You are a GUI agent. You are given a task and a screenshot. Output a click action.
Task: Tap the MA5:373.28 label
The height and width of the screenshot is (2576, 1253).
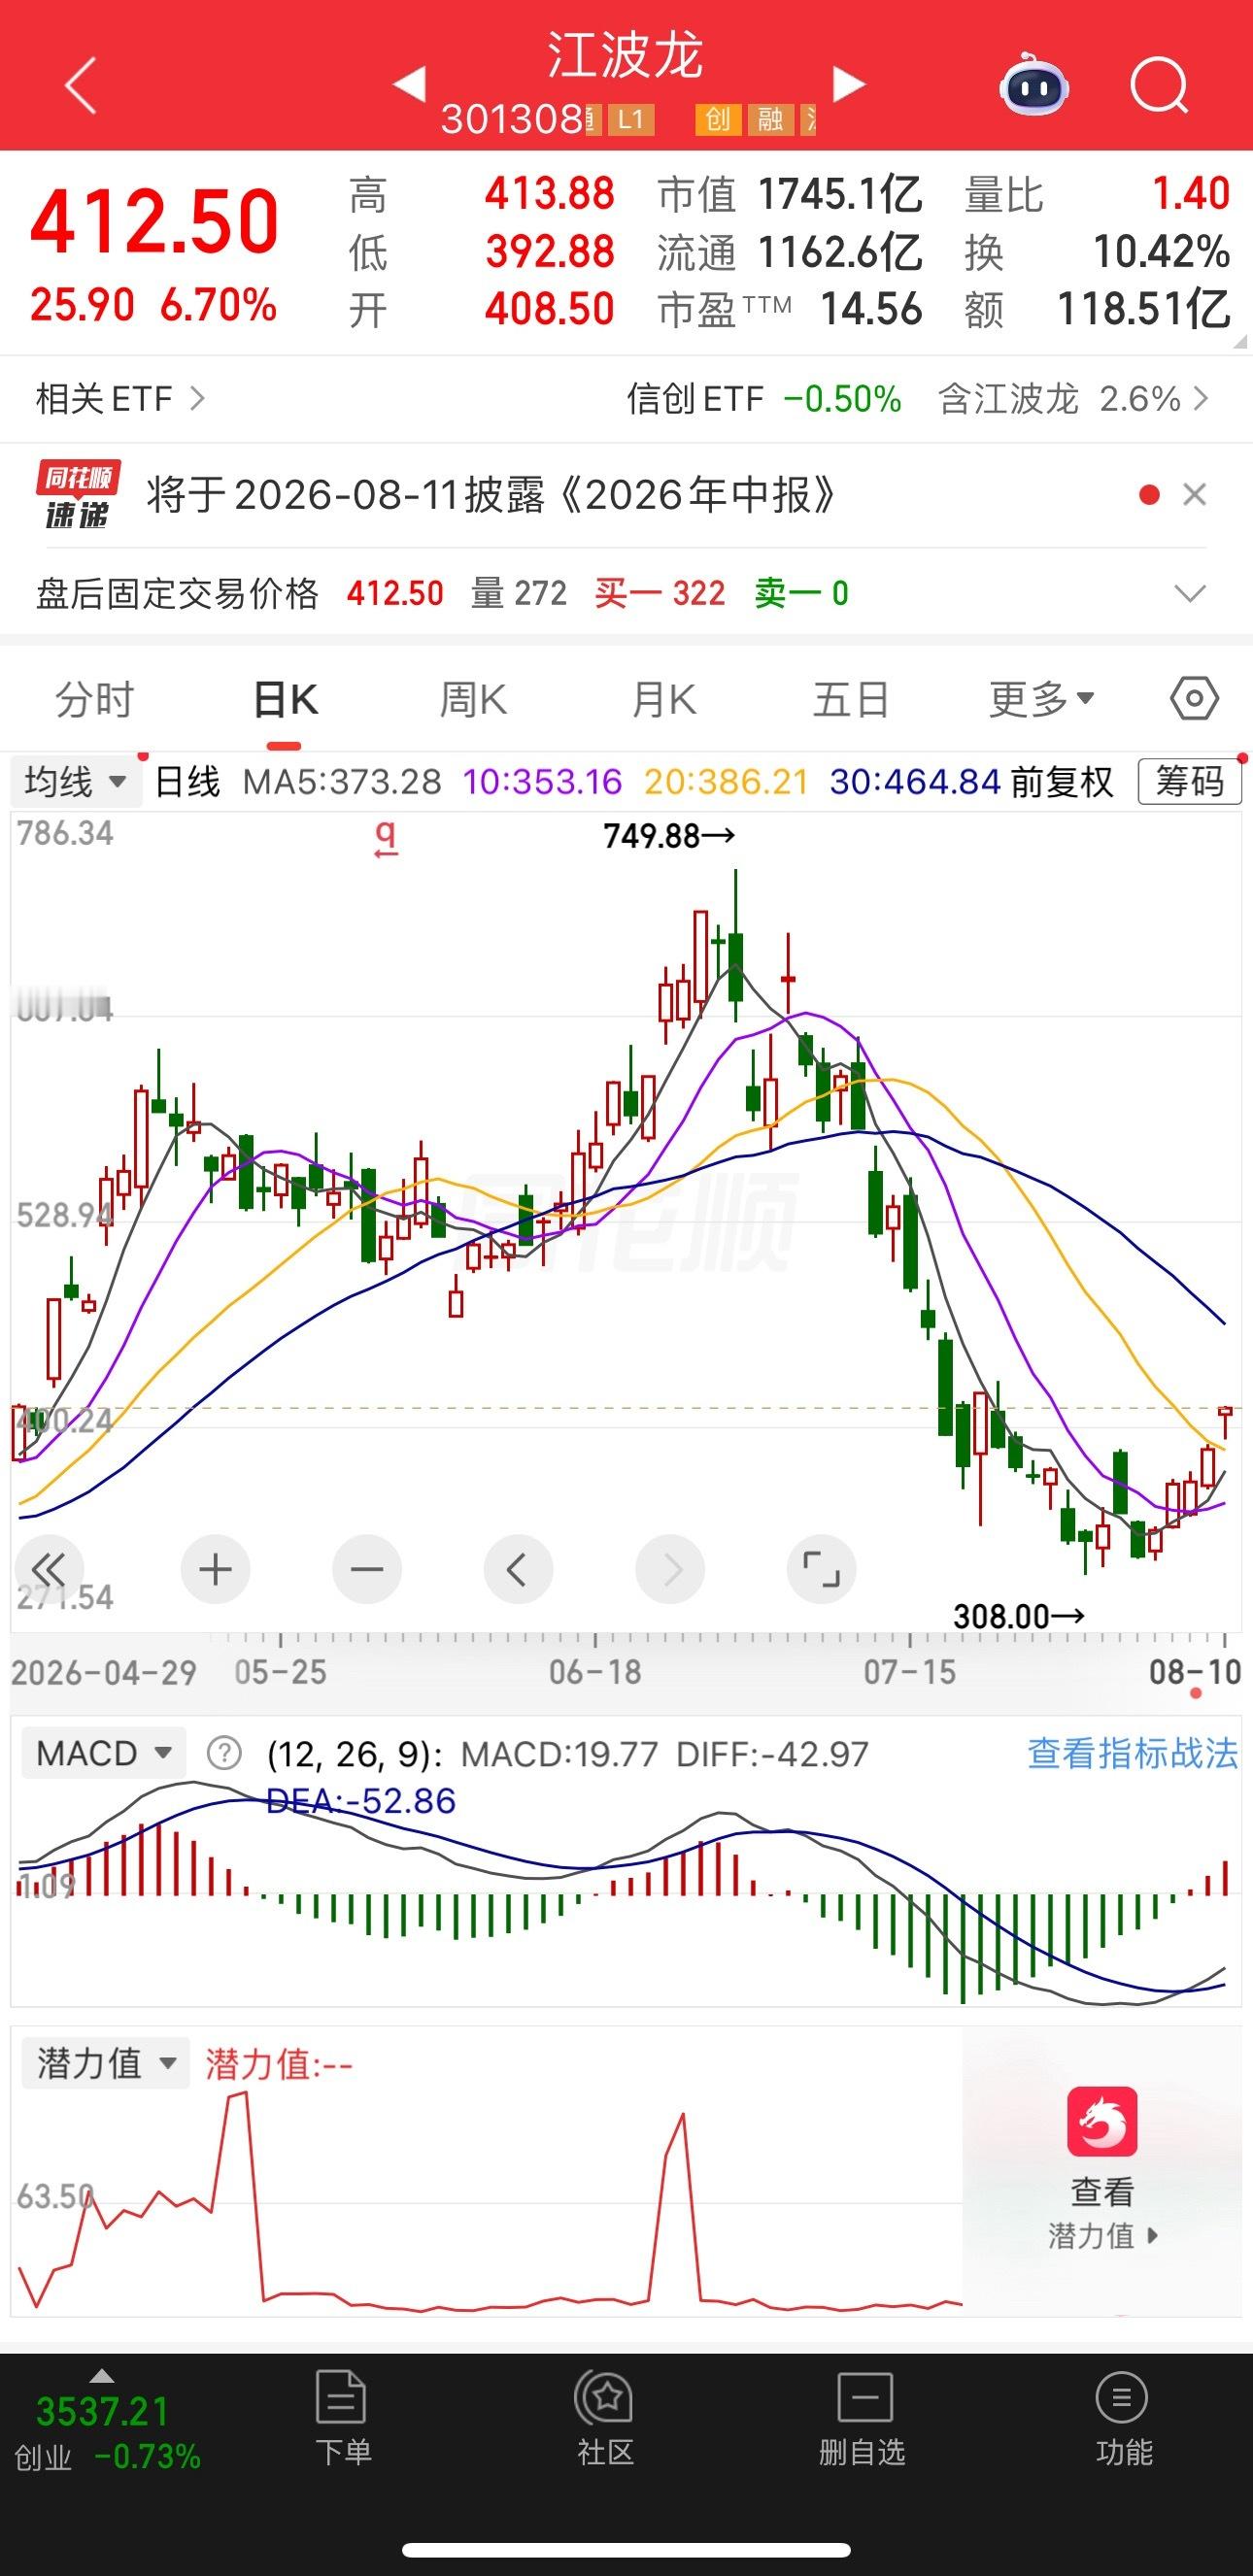pos(342,781)
